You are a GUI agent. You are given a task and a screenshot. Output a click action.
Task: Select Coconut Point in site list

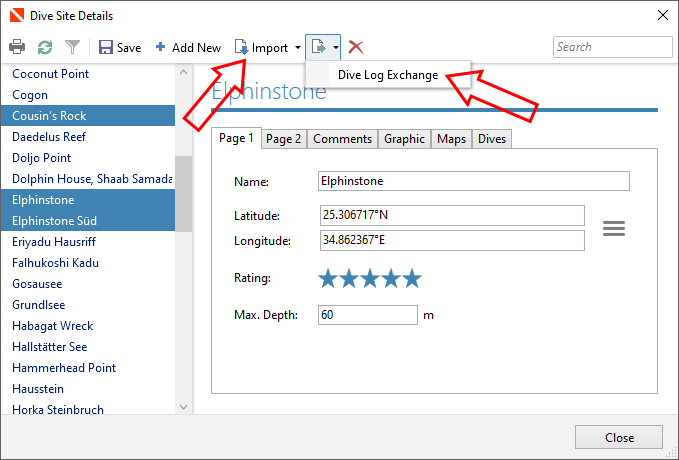(88, 74)
